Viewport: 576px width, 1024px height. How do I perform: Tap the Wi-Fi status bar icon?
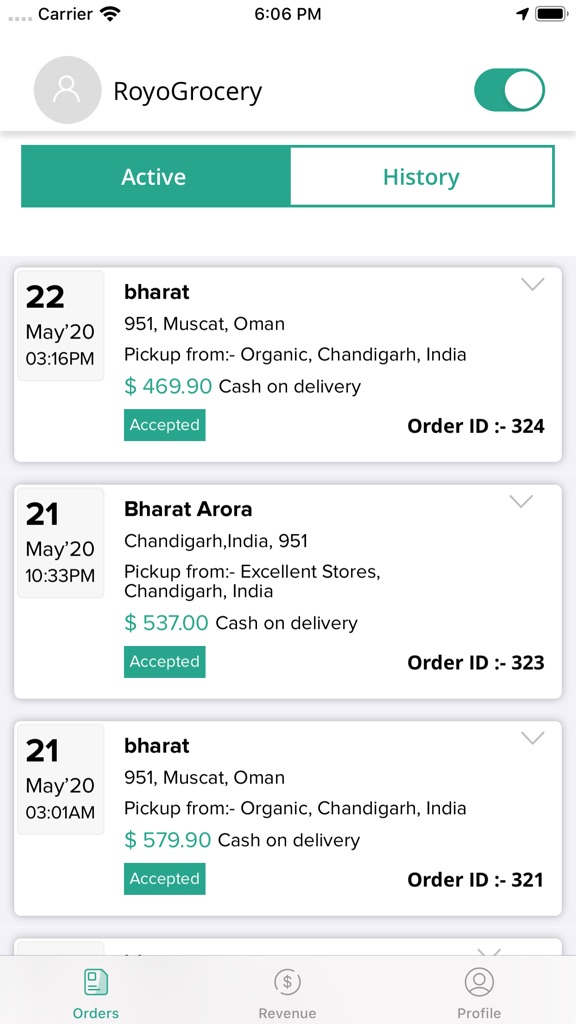tap(112, 14)
